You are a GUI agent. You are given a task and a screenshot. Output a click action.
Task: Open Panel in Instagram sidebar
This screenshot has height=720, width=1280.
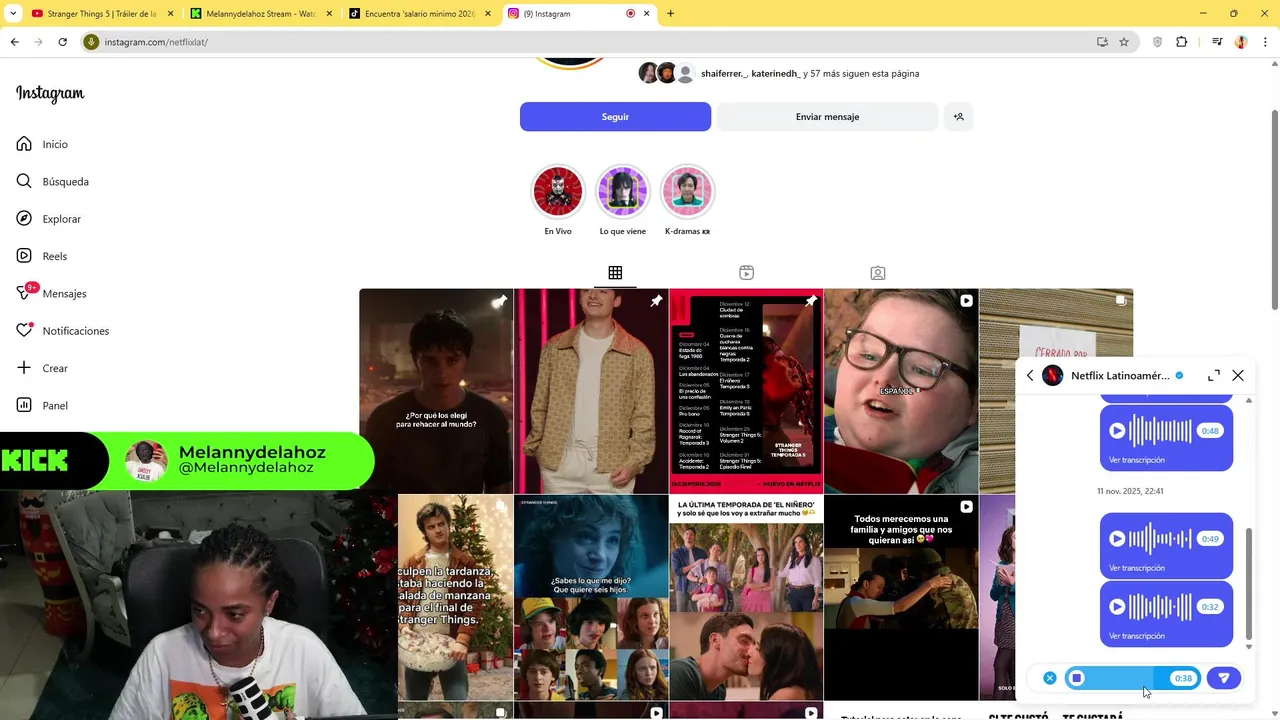pos(42,405)
